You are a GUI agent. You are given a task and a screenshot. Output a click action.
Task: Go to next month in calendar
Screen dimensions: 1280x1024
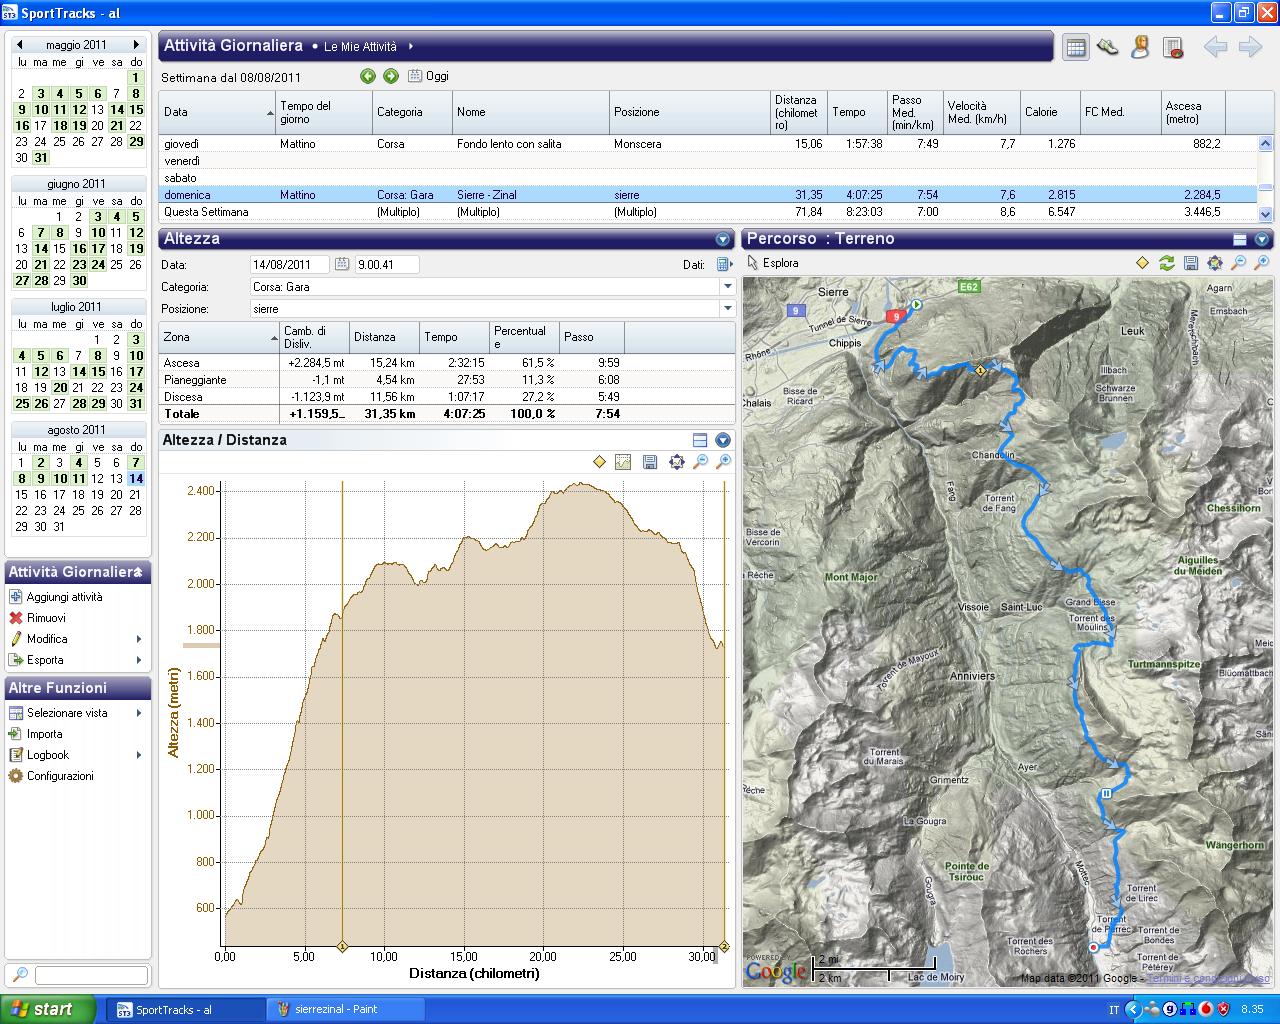coord(136,45)
